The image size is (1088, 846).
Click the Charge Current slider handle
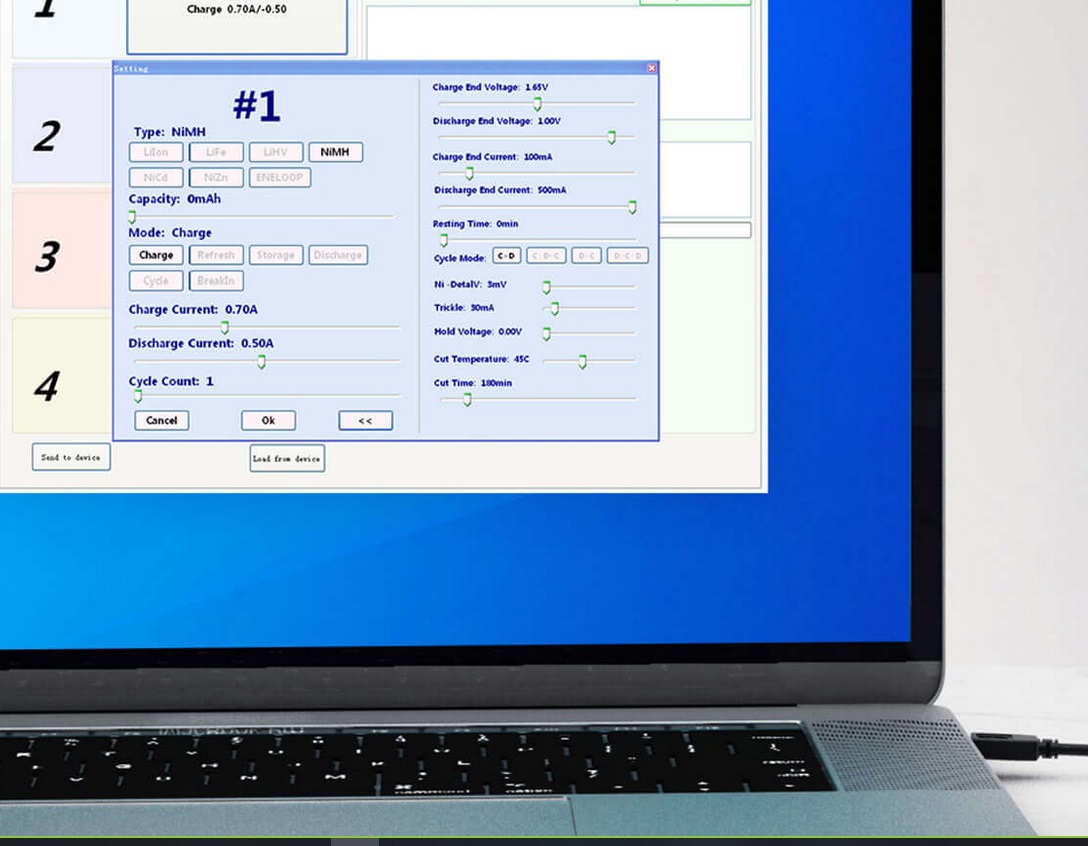(224, 327)
